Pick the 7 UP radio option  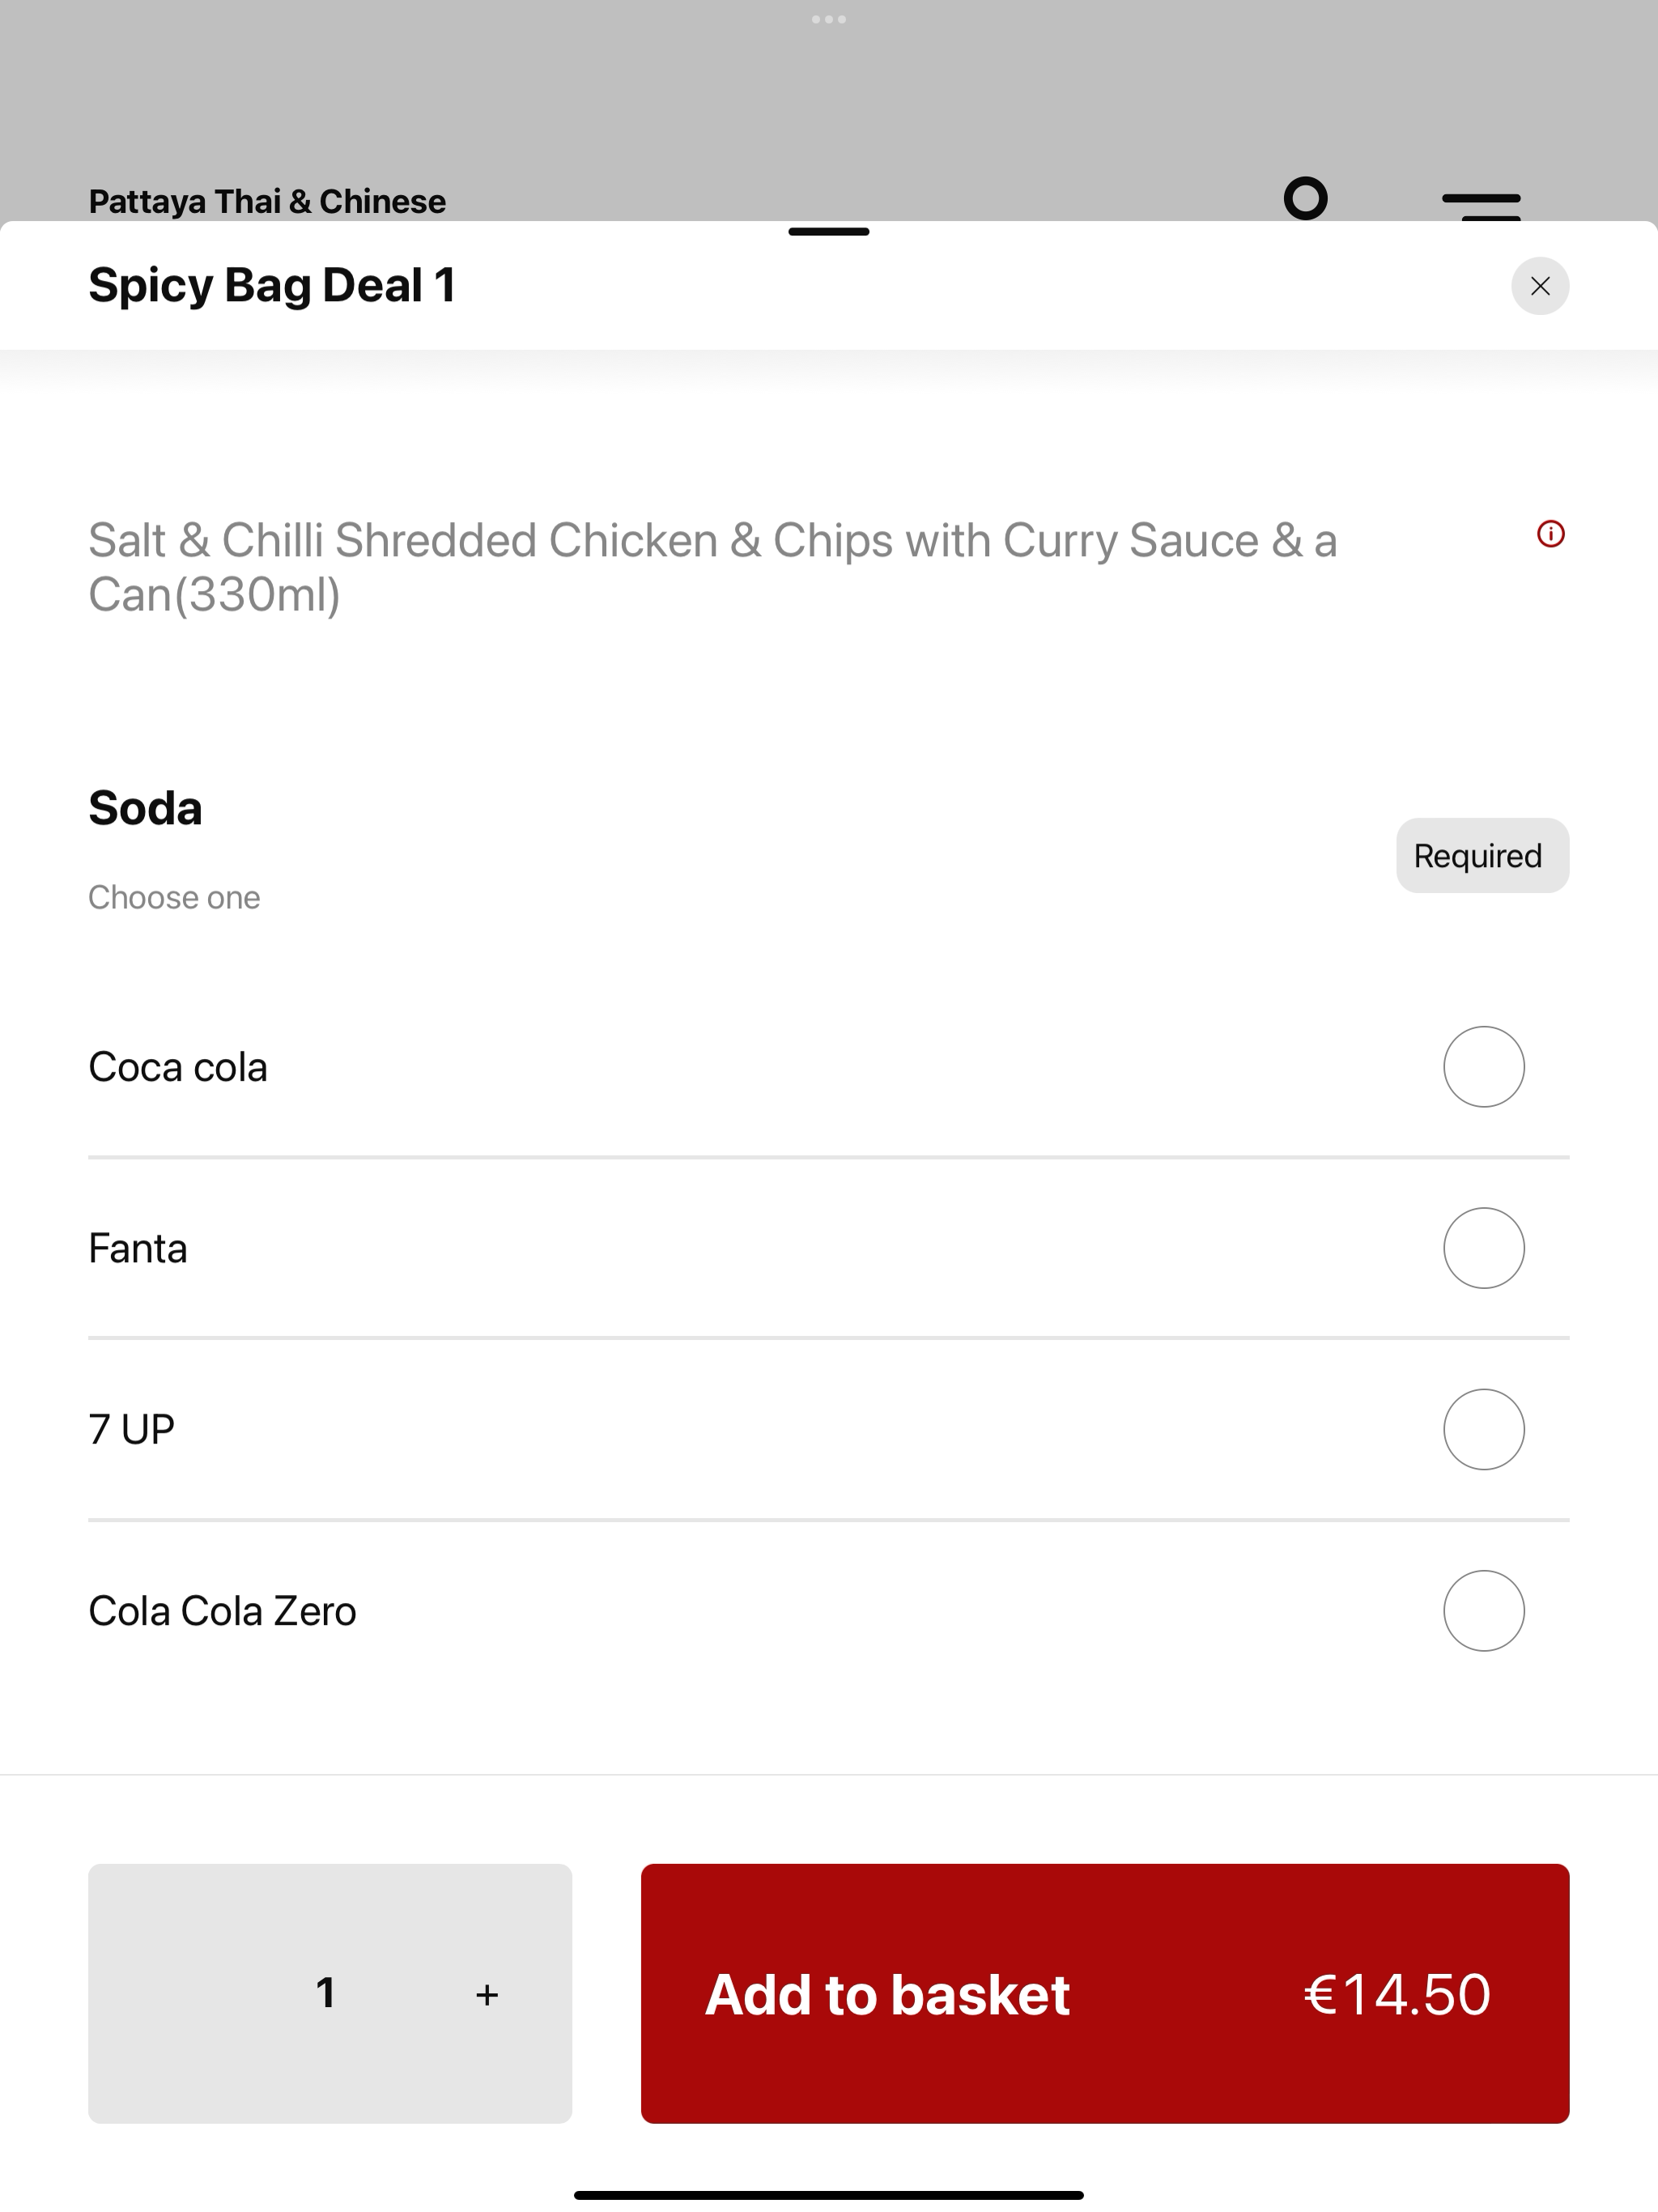[1484, 1429]
